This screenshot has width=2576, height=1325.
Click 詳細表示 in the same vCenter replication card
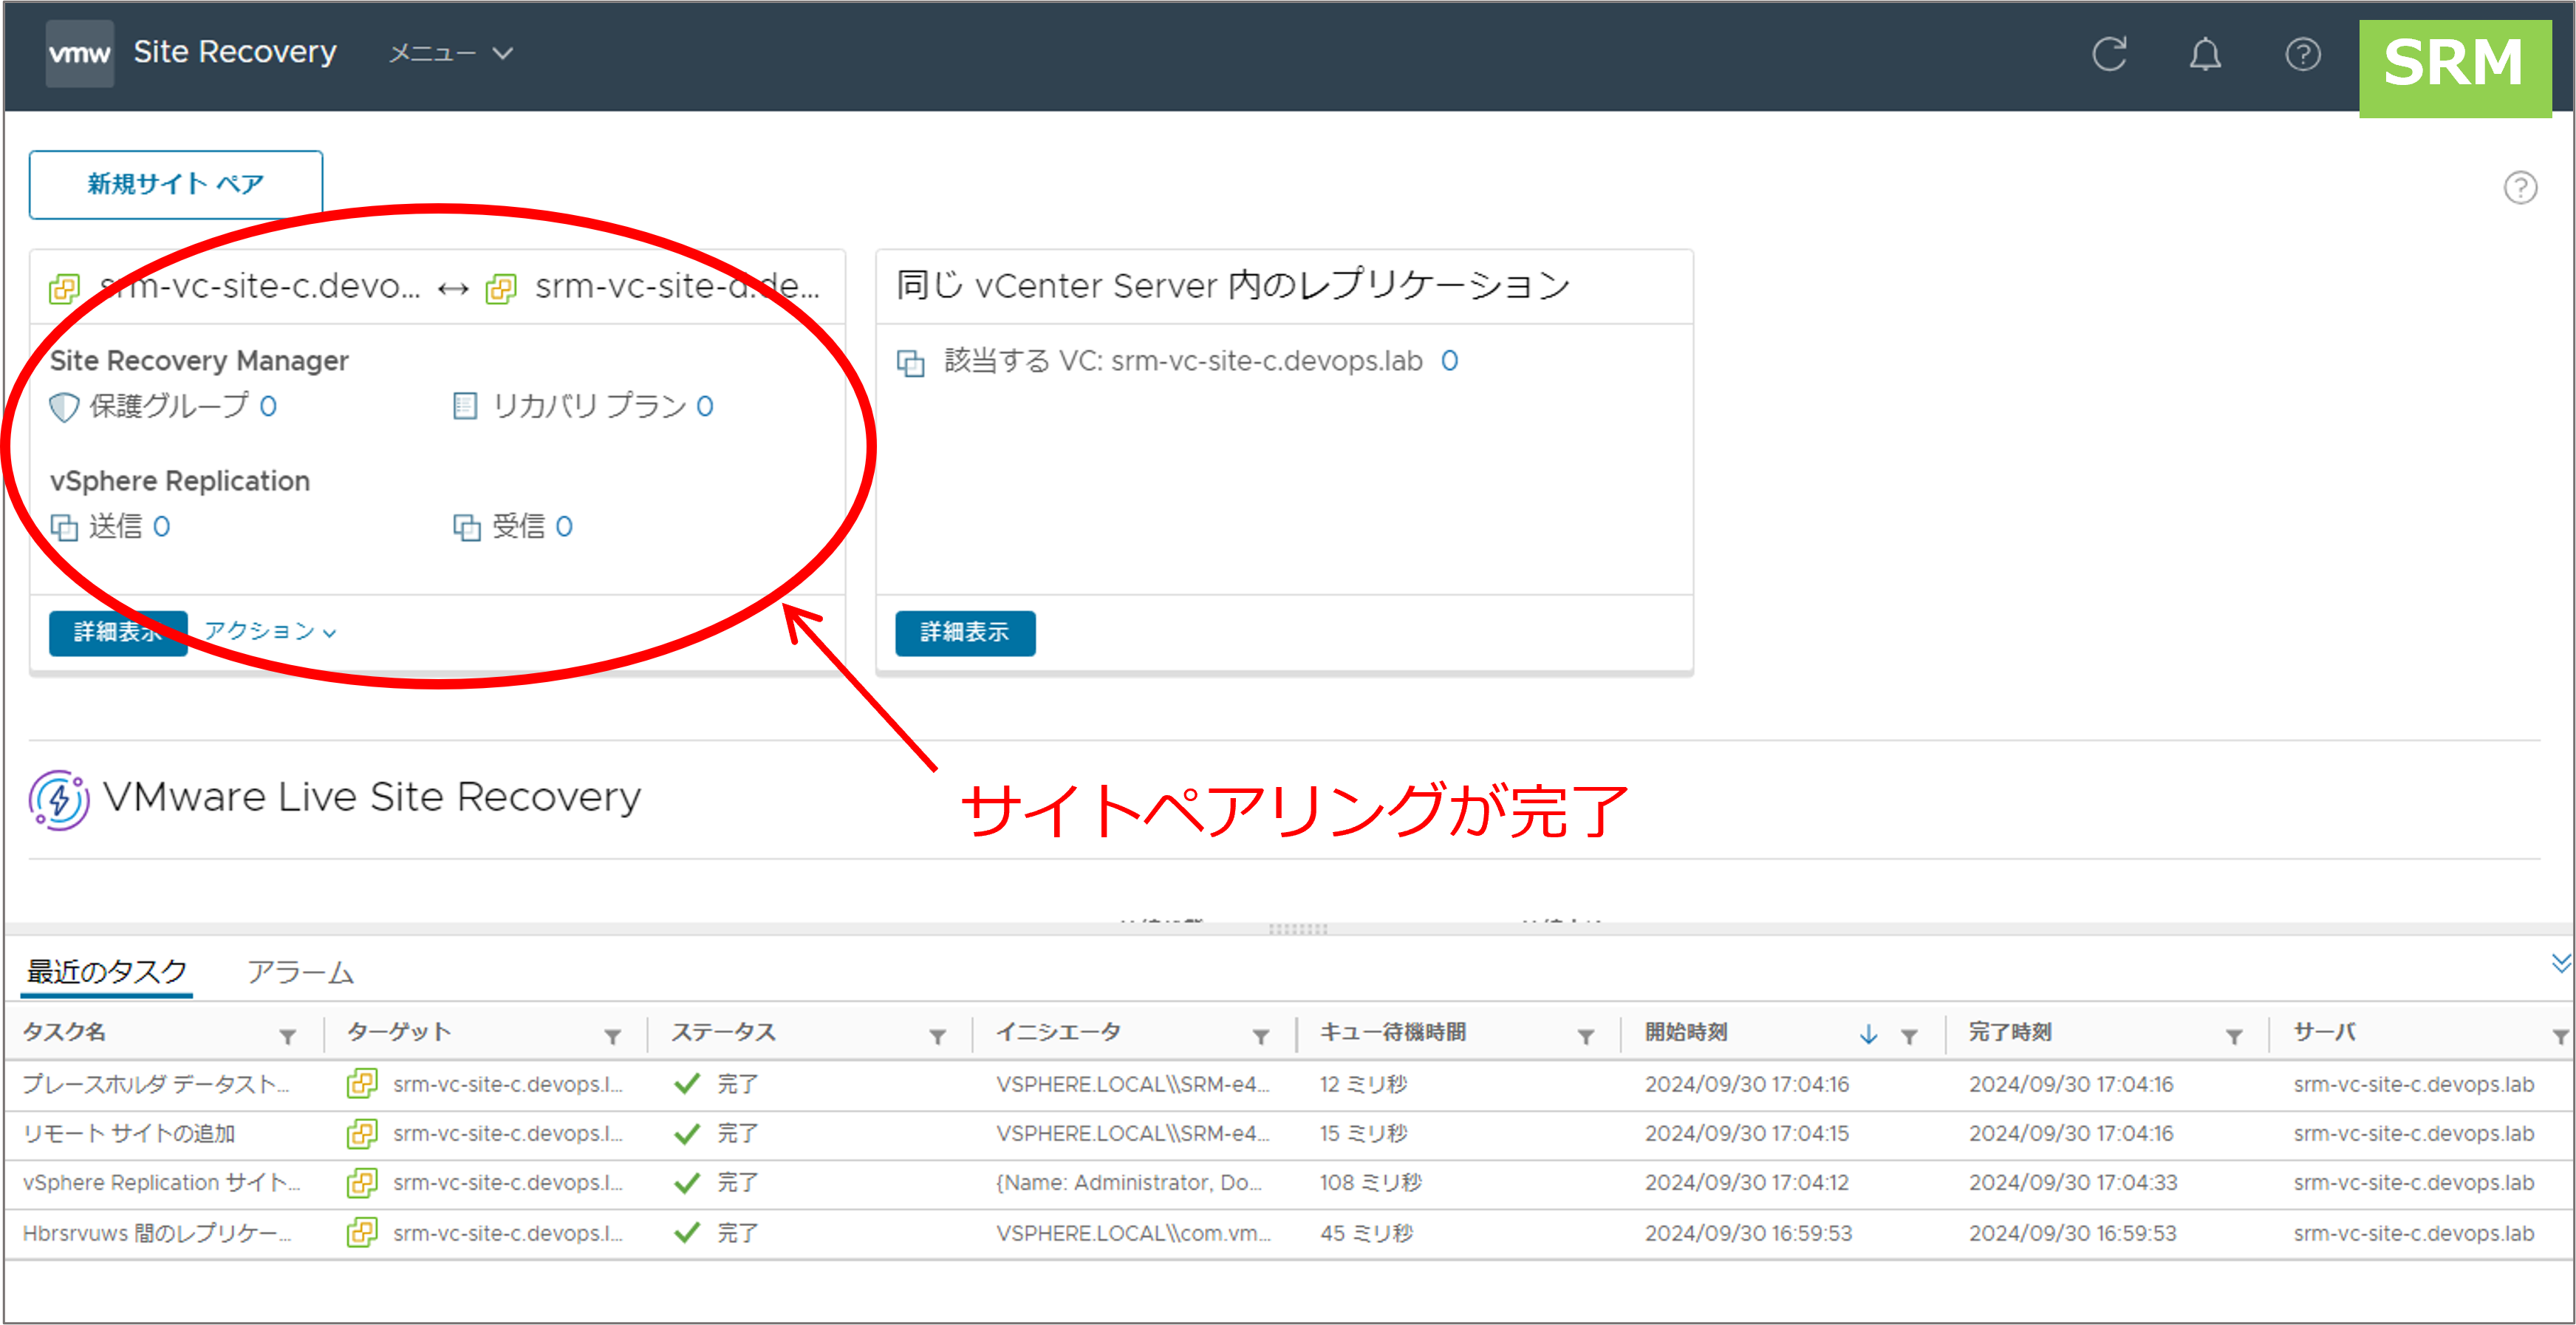(965, 633)
